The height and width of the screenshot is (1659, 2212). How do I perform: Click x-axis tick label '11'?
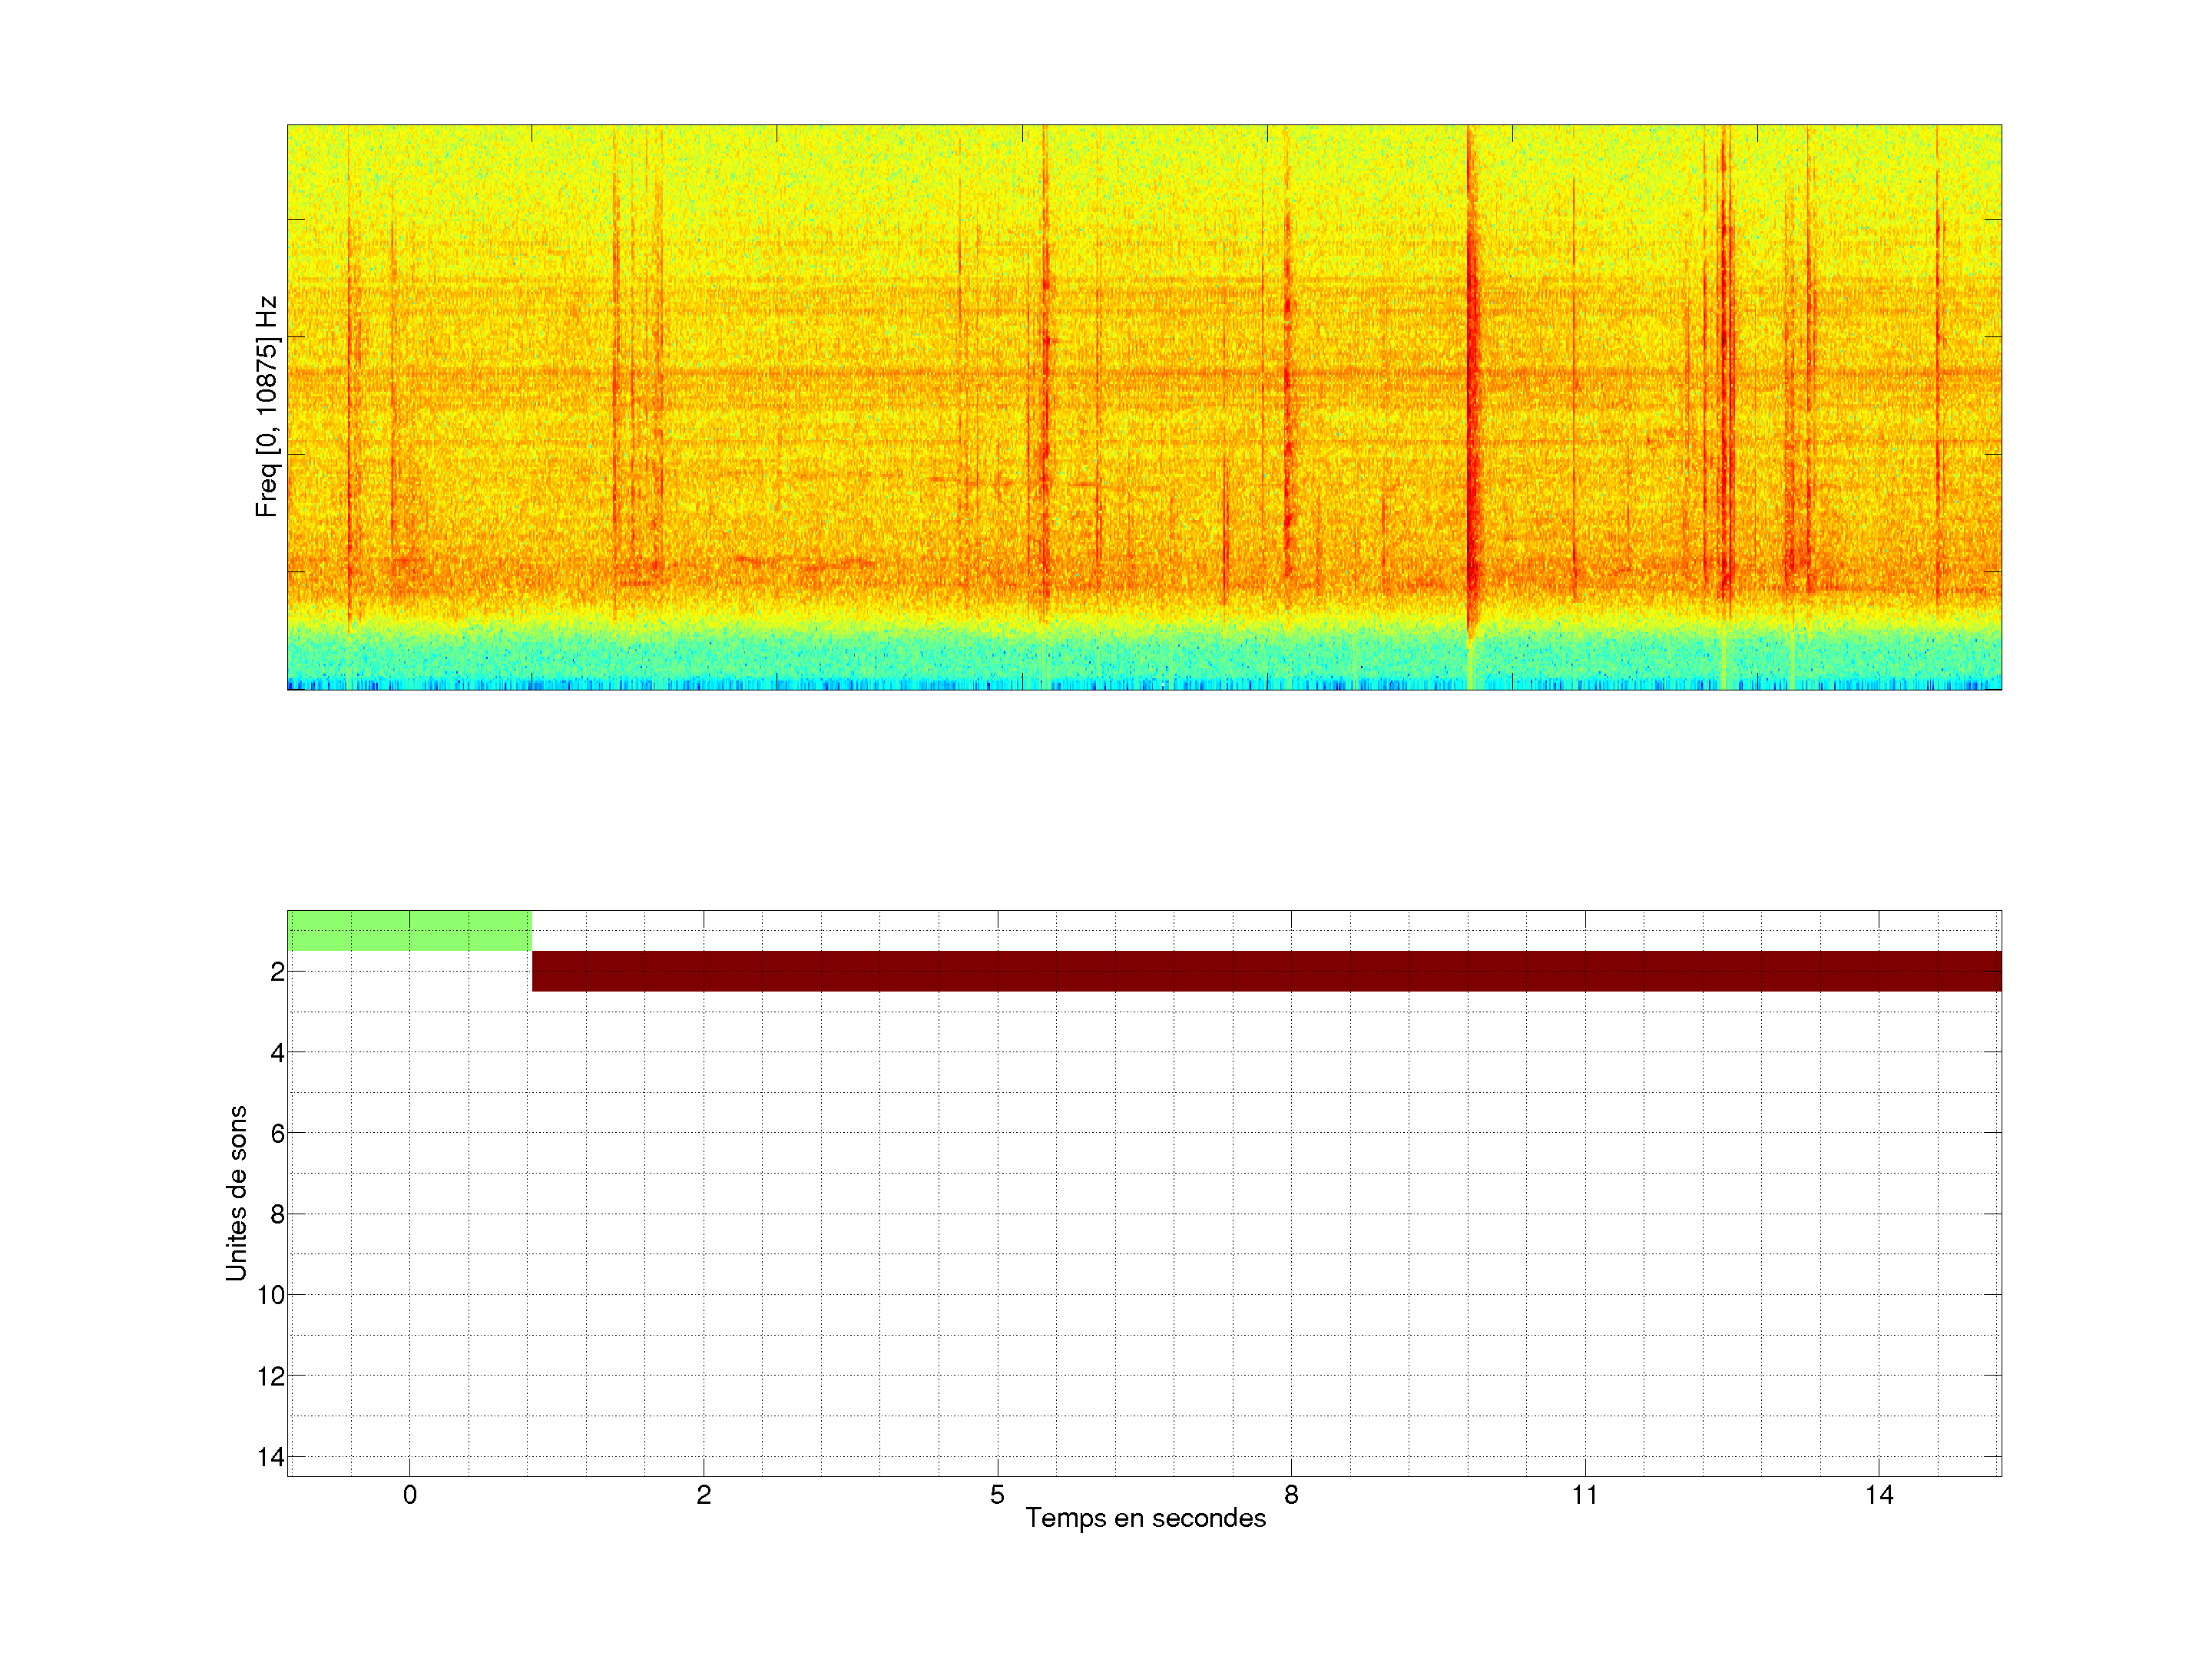[1584, 1495]
